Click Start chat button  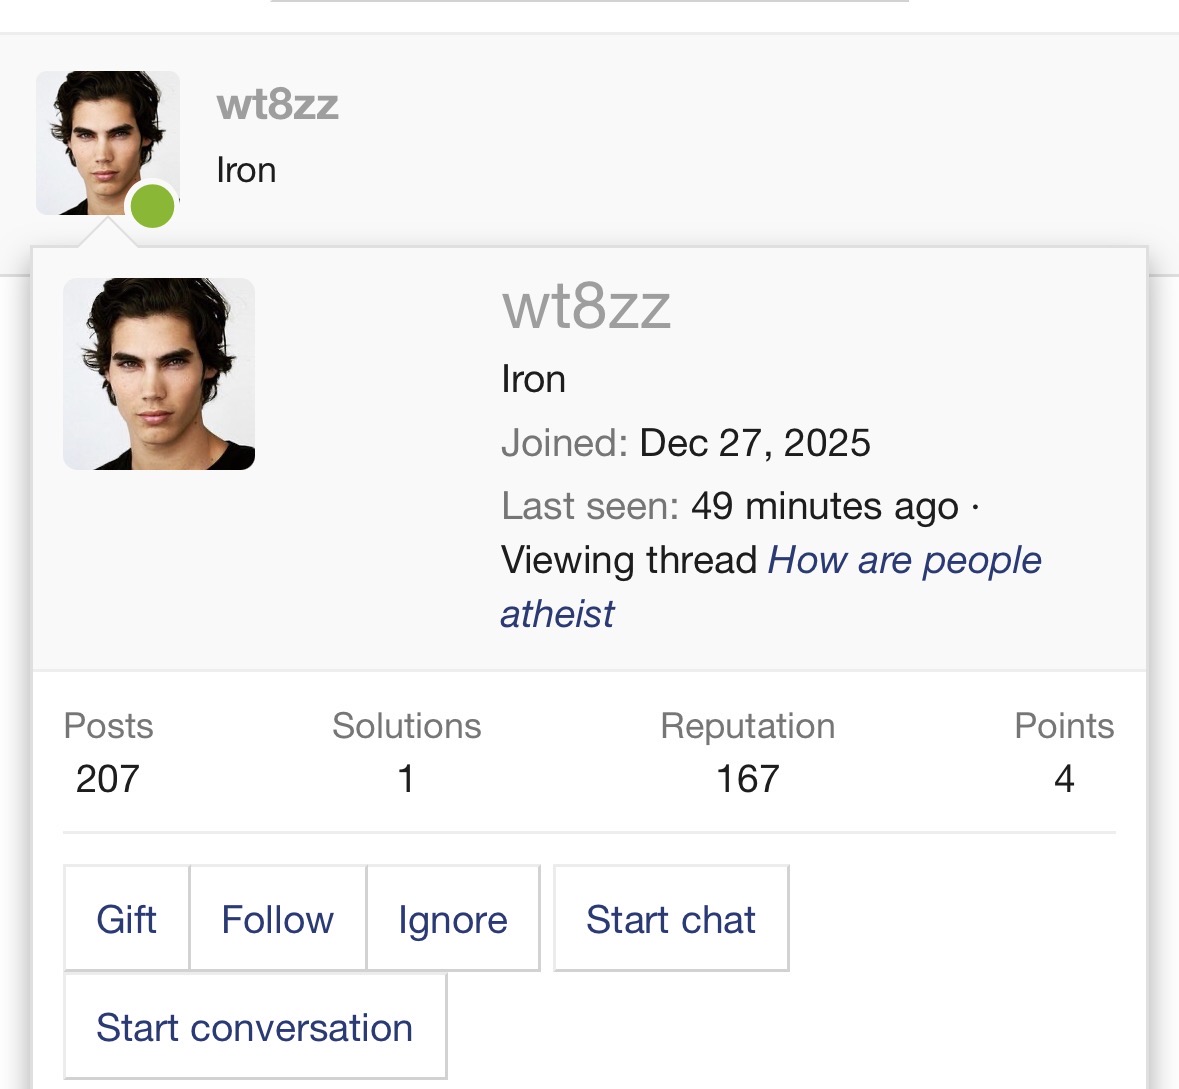pyautogui.click(x=671, y=918)
